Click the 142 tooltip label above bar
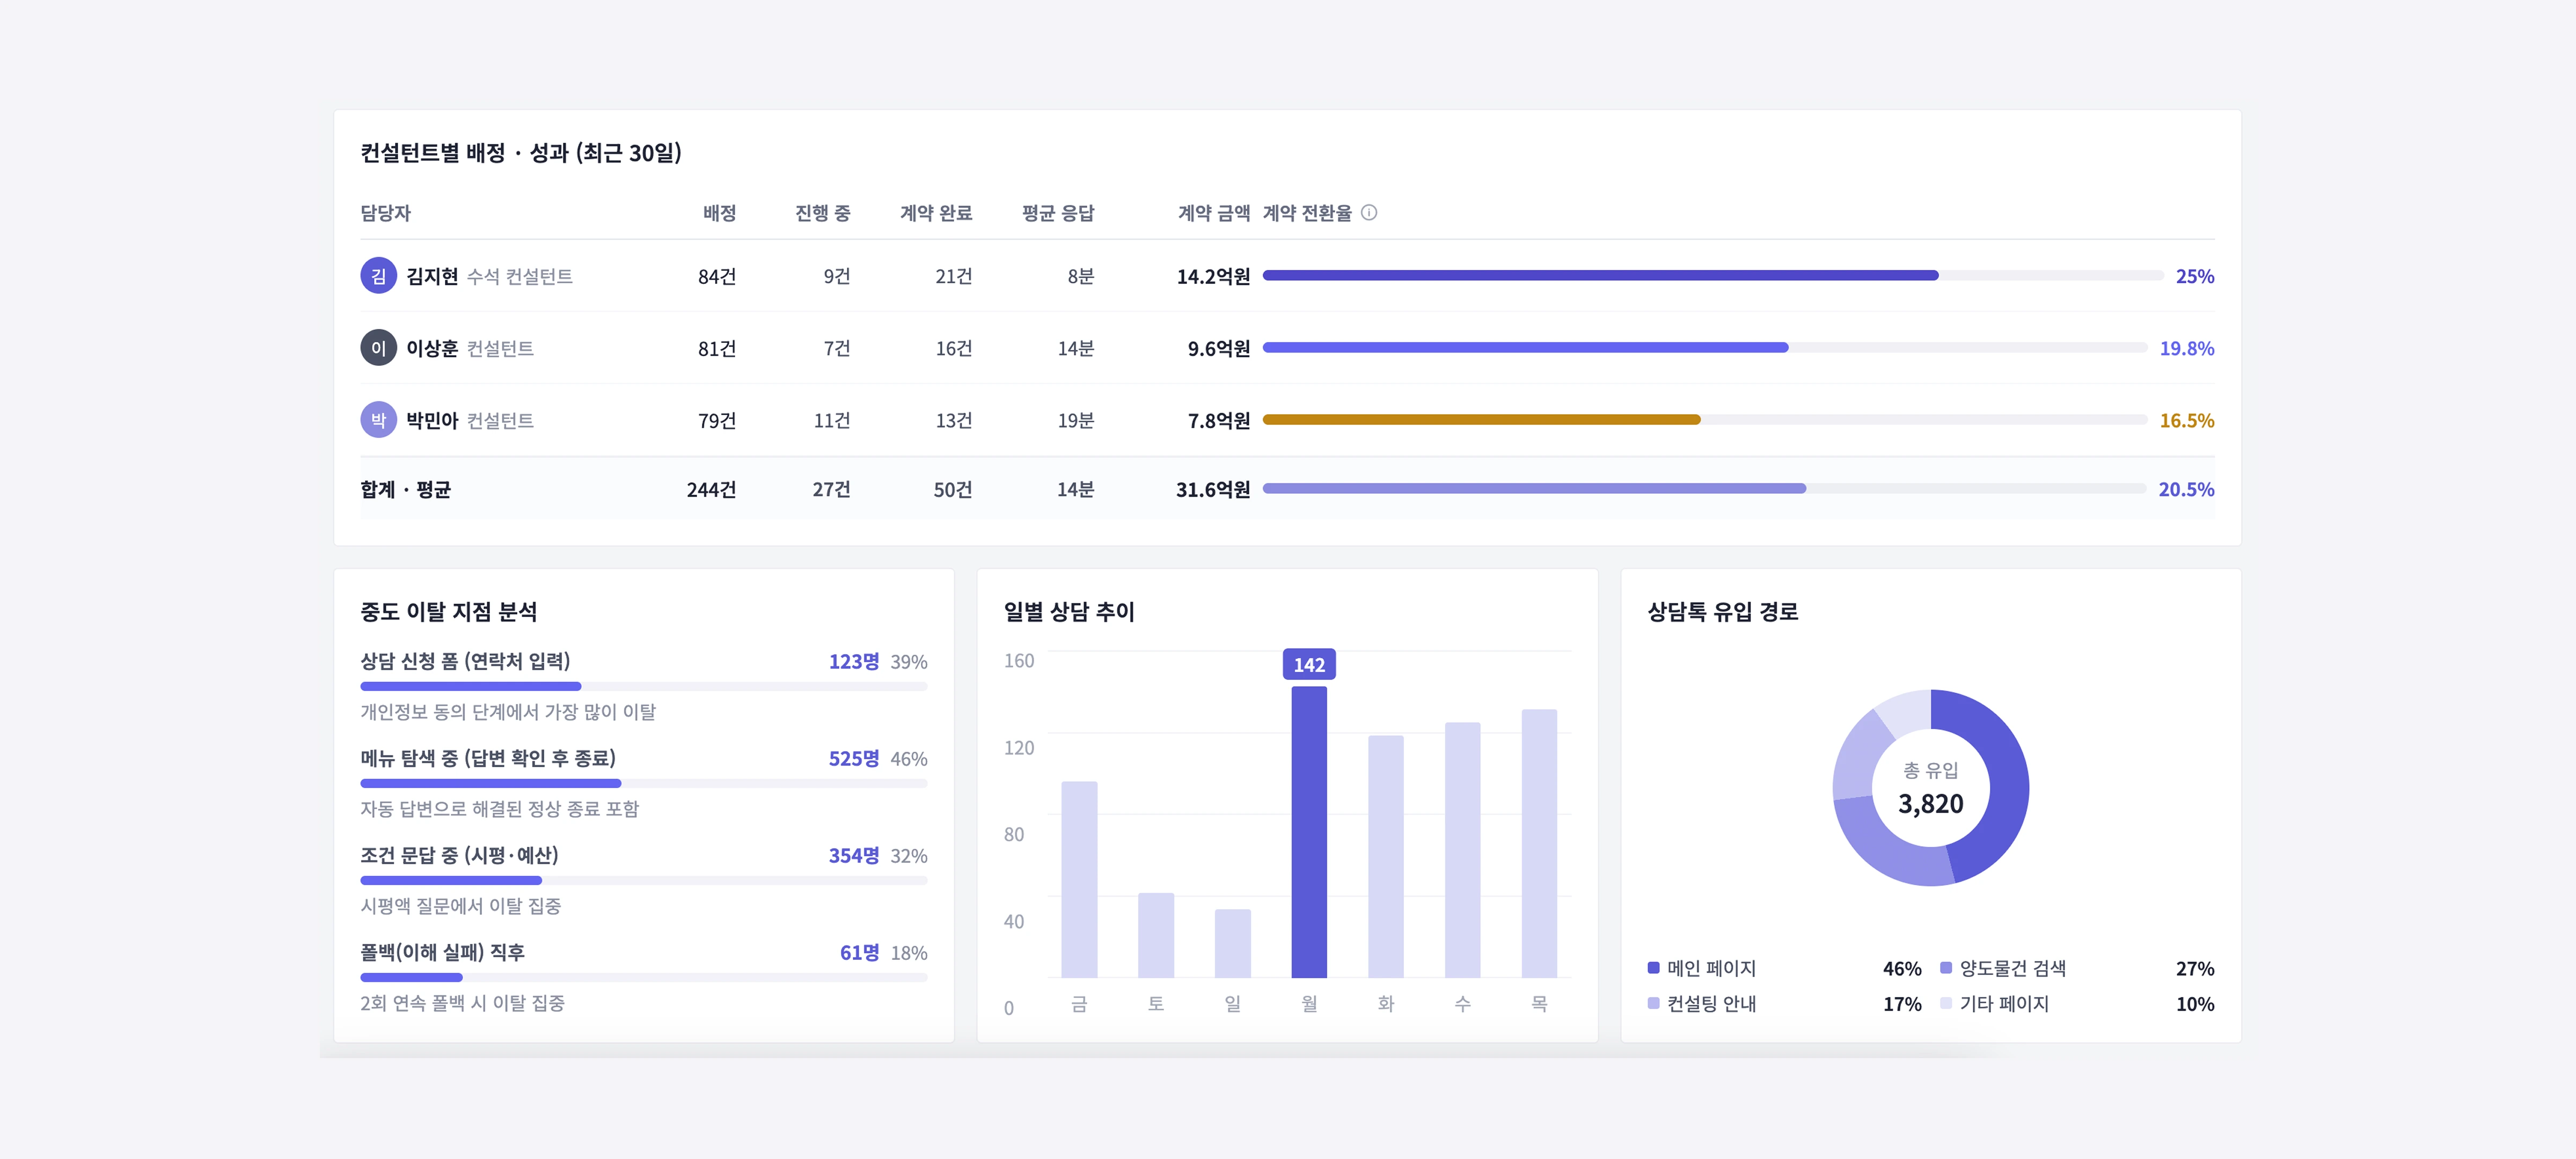2576x1159 pixels. [x=1309, y=665]
